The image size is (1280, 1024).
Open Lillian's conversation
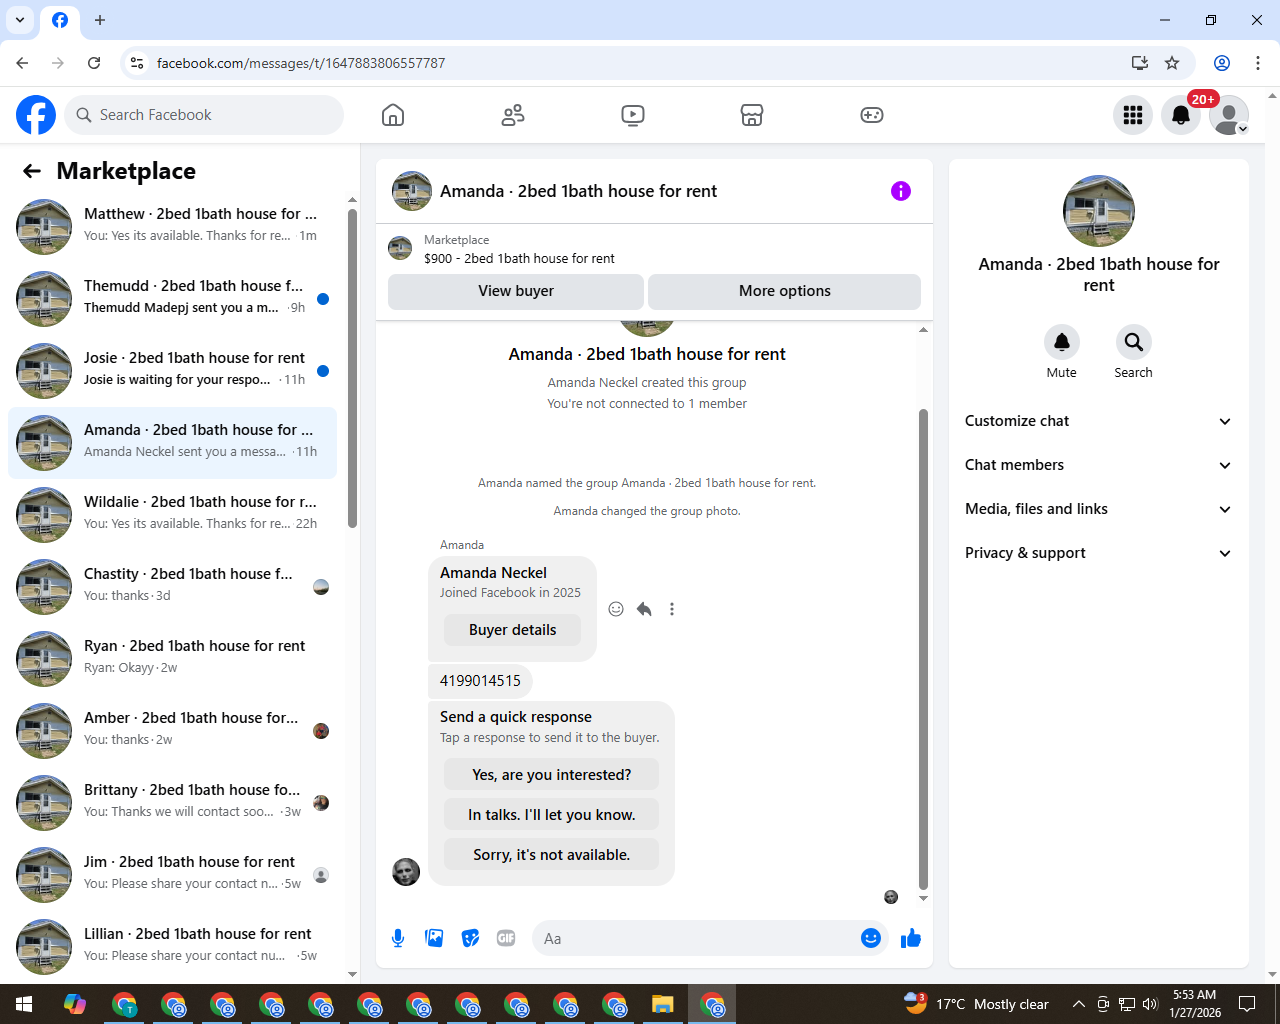tap(172, 947)
